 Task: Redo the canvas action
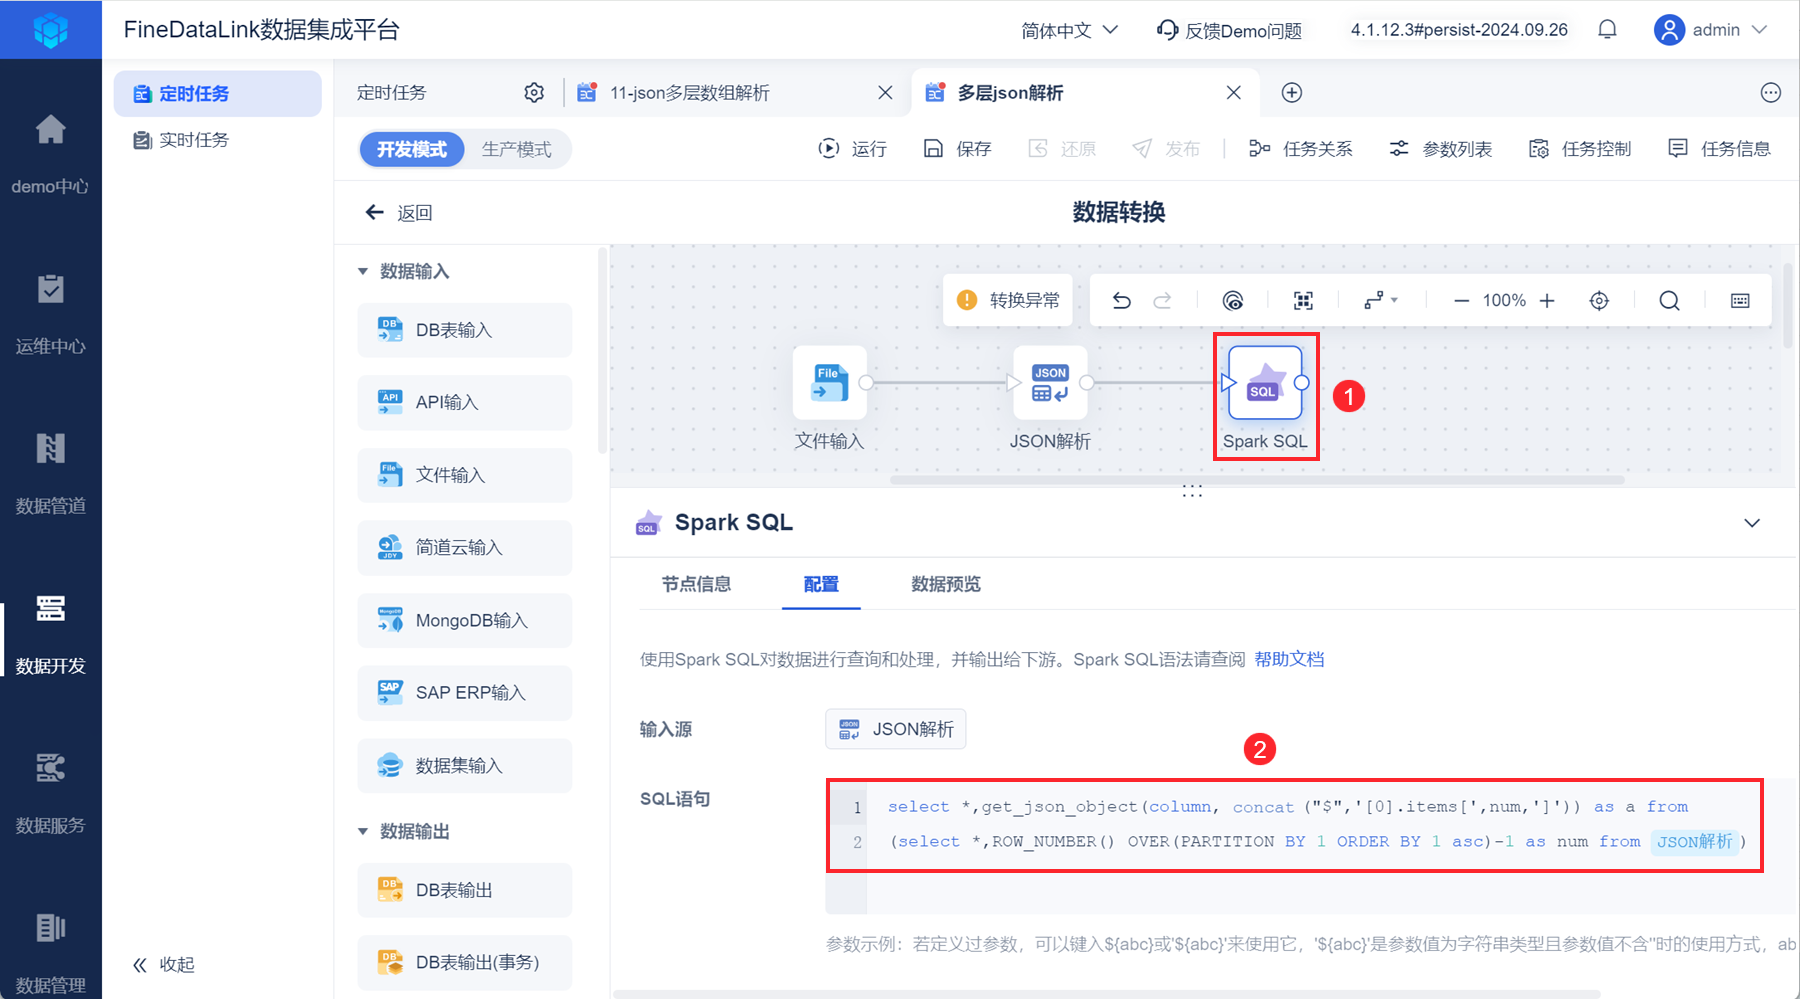(1162, 301)
